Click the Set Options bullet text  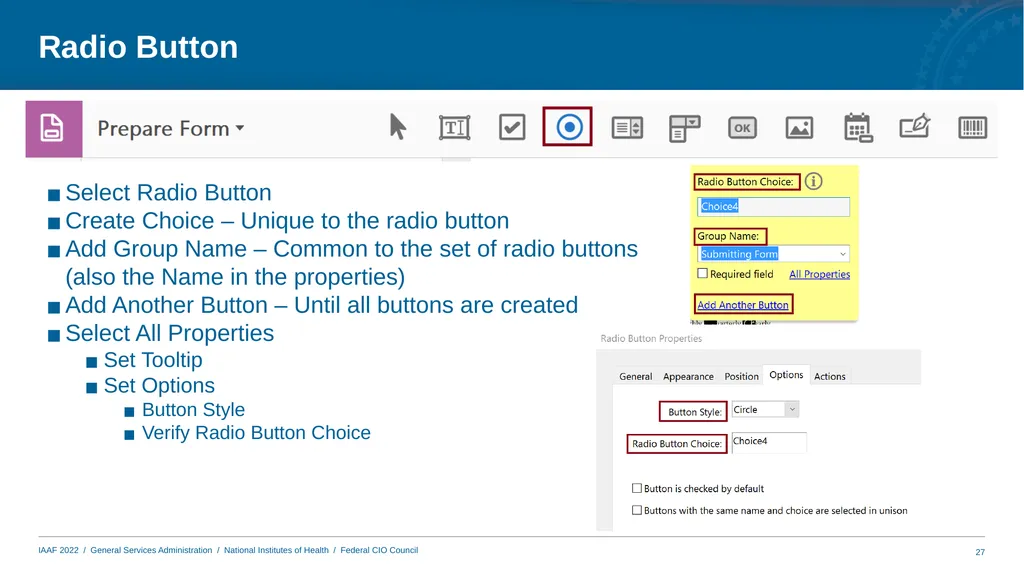click(x=159, y=386)
